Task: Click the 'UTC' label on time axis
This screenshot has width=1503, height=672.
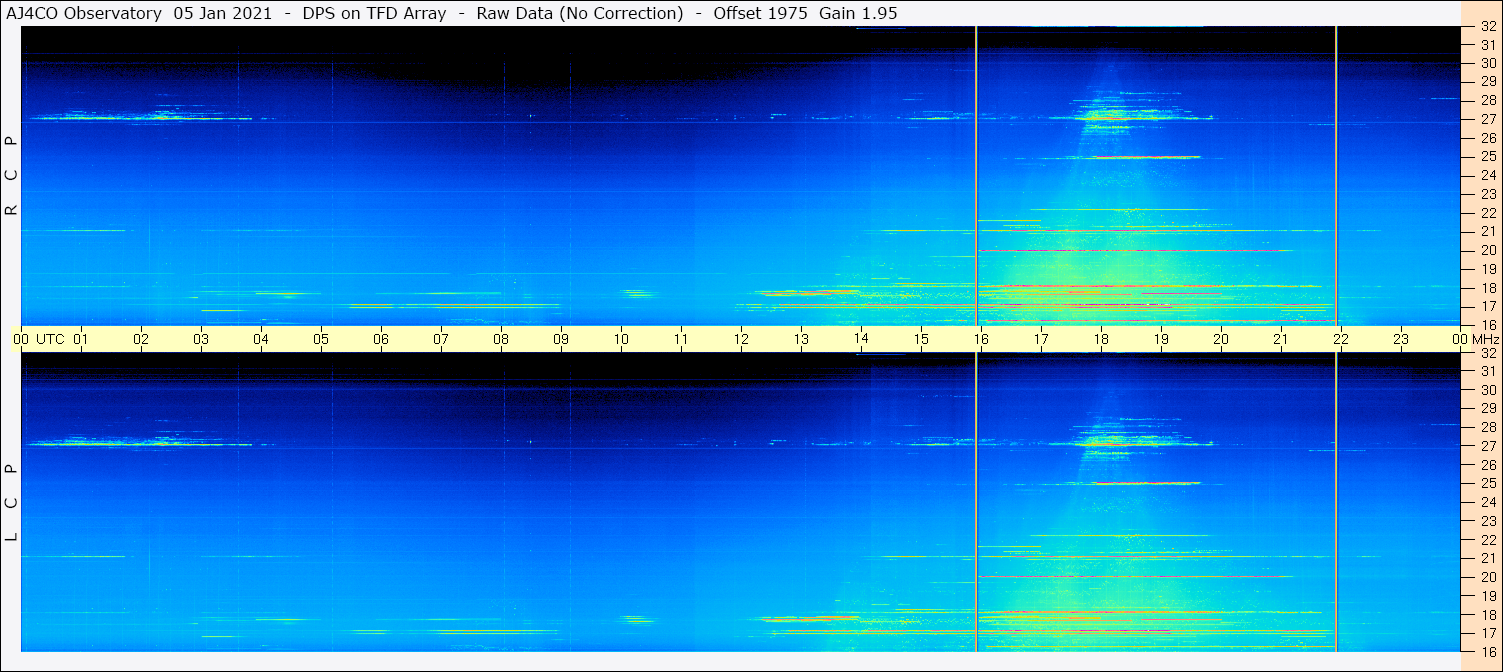Action: 50,339
